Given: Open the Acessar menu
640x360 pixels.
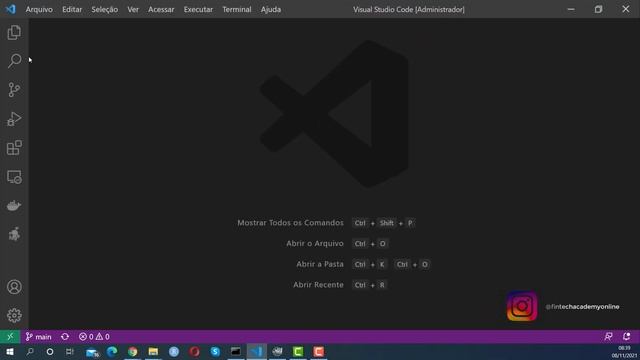Looking at the screenshot, I should click(161, 9).
